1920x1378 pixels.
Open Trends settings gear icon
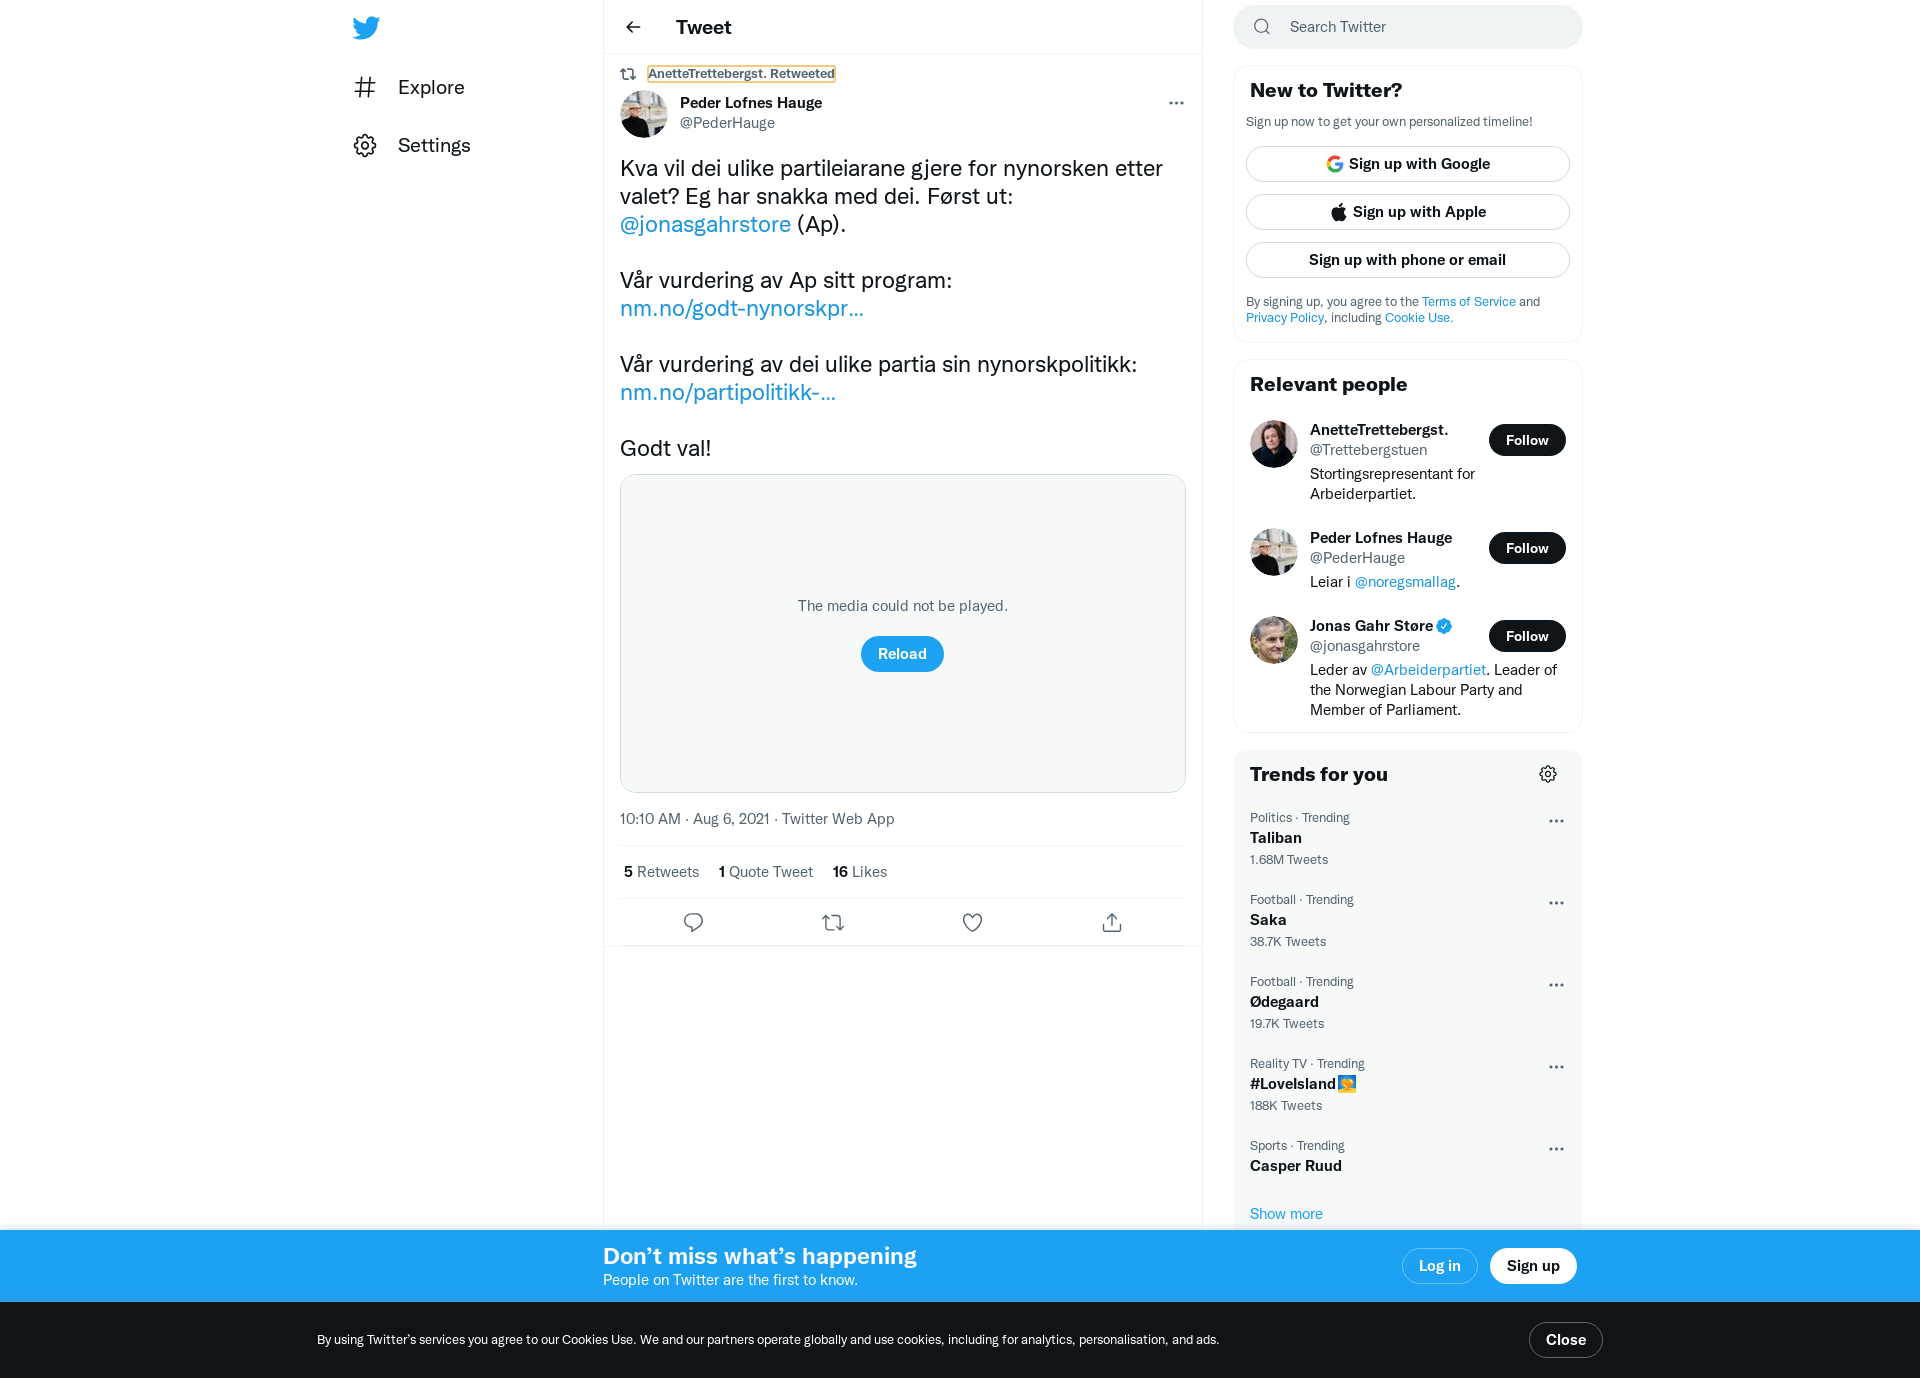[1548, 774]
